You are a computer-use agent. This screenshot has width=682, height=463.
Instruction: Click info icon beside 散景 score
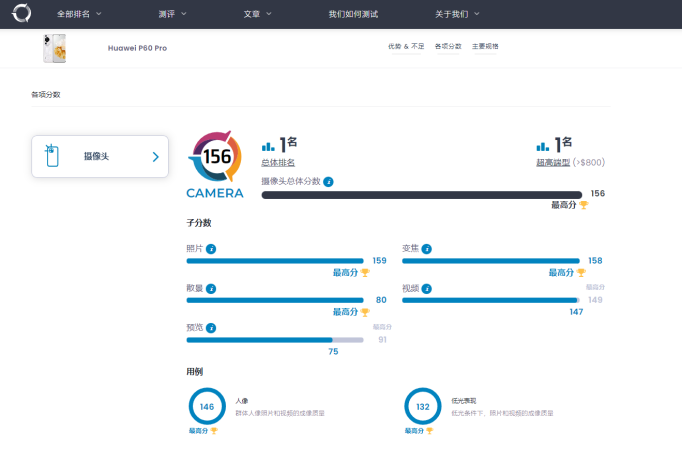pos(211,288)
